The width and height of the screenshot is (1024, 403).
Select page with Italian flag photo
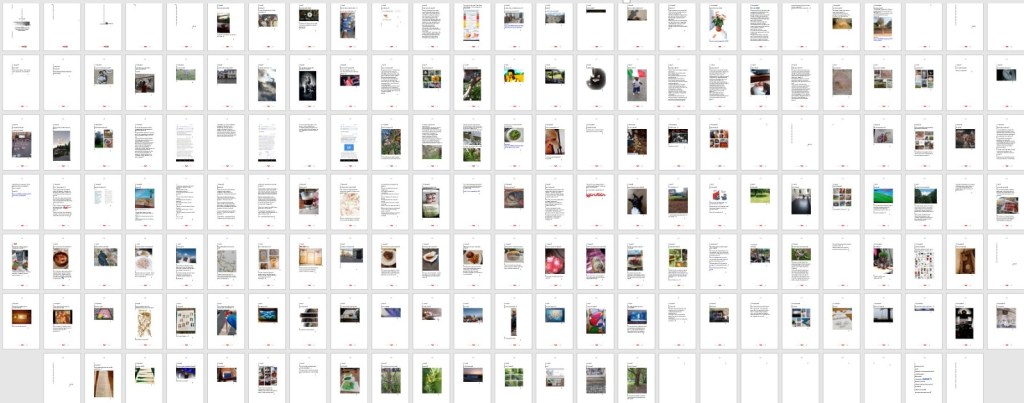(636, 81)
